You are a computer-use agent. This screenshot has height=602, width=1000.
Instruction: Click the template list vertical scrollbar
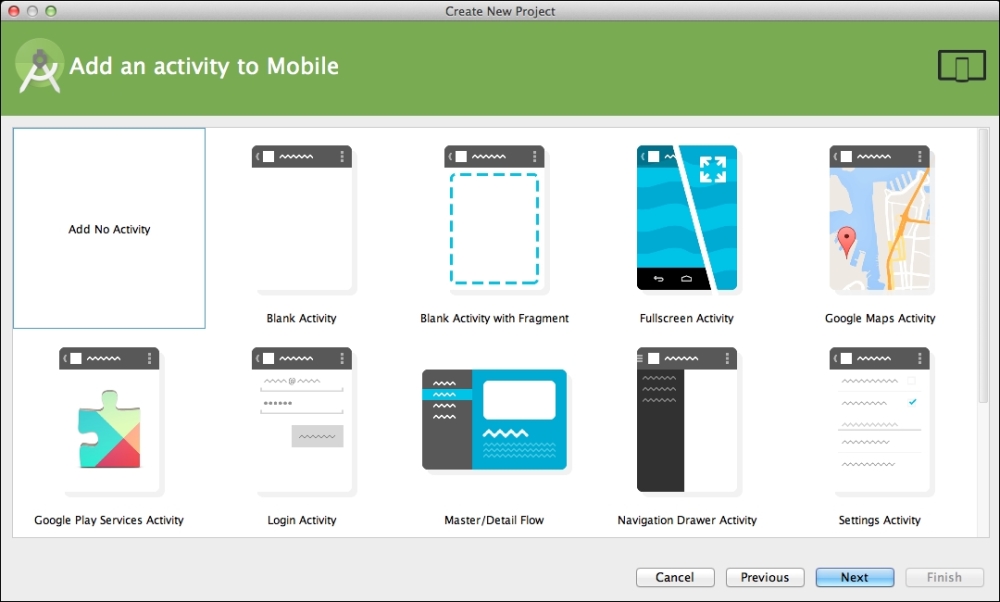[x=983, y=267]
